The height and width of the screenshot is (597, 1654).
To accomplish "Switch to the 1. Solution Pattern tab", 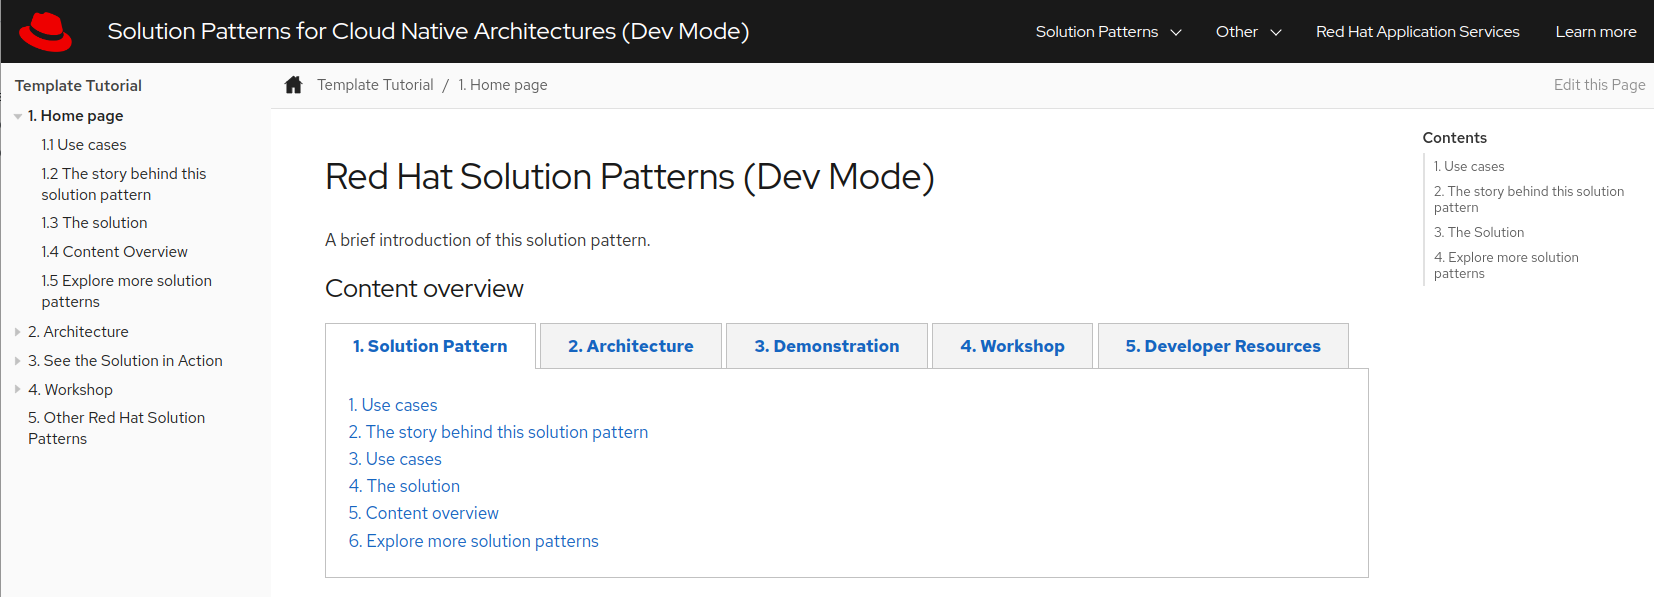I will pyautogui.click(x=430, y=346).
